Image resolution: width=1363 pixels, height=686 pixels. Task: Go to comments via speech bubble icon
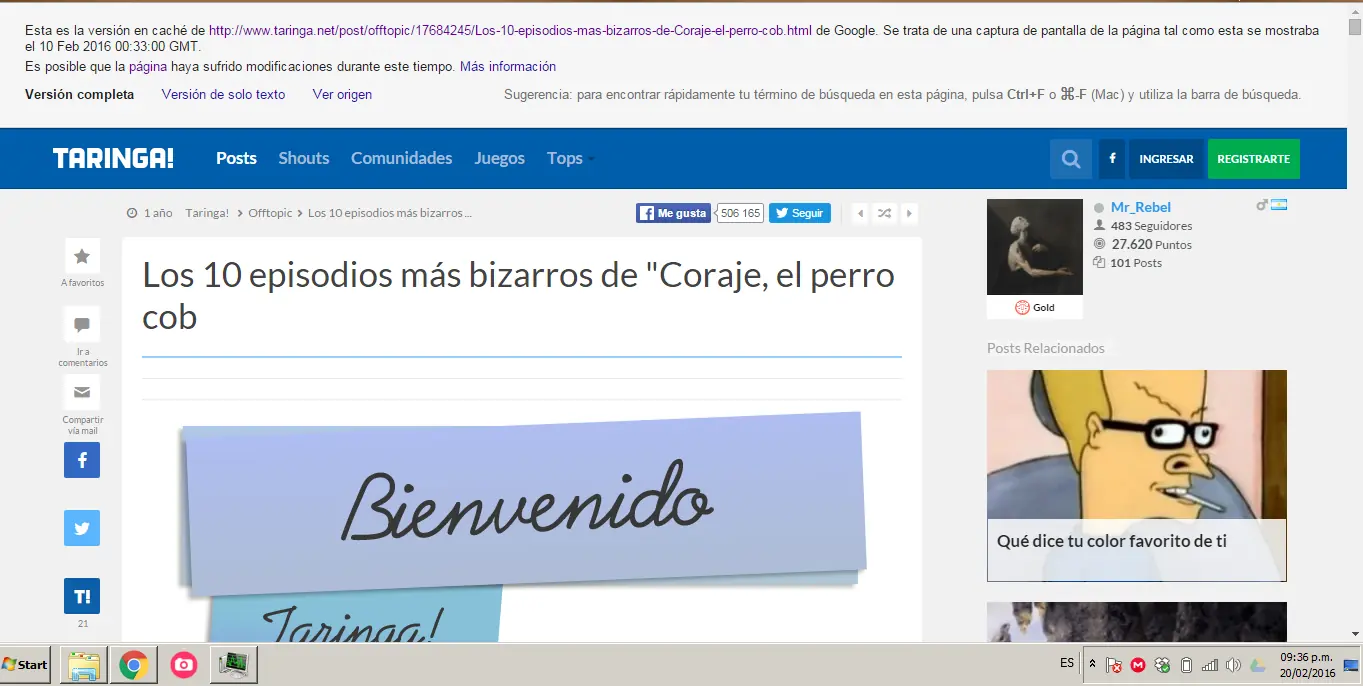click(82, 325)
